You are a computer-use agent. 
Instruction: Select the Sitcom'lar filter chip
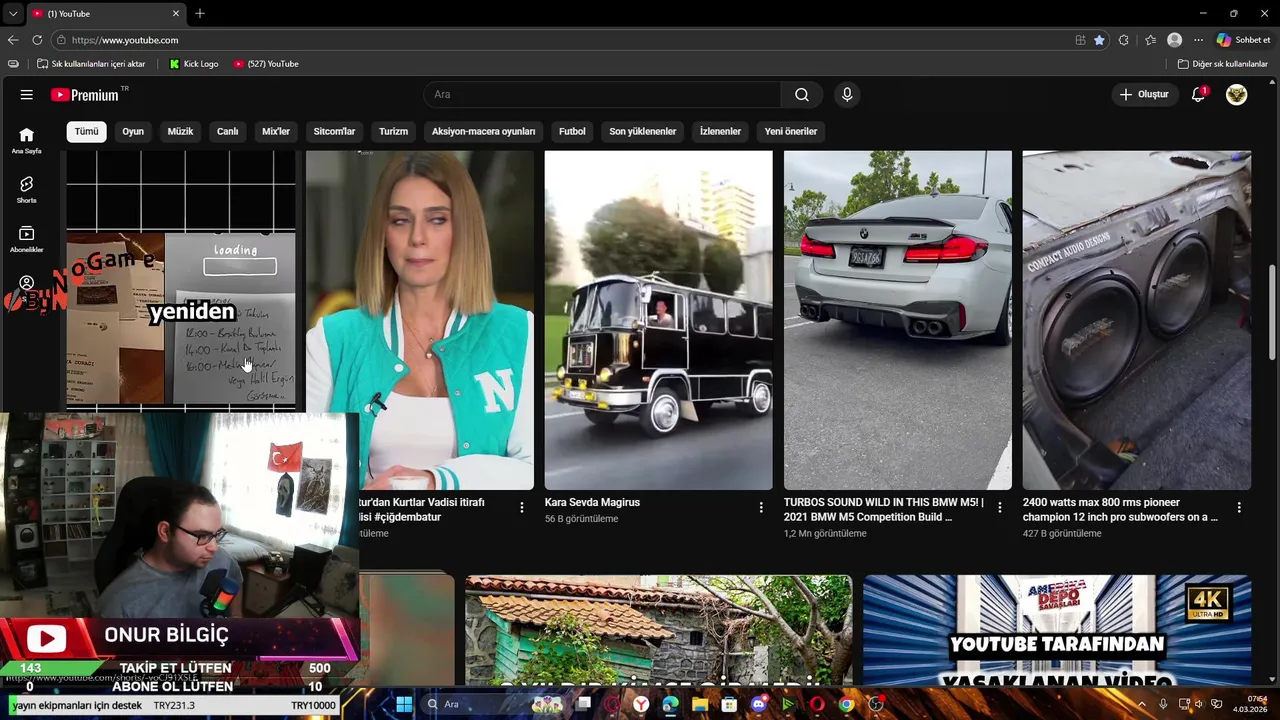coord(334,131)
